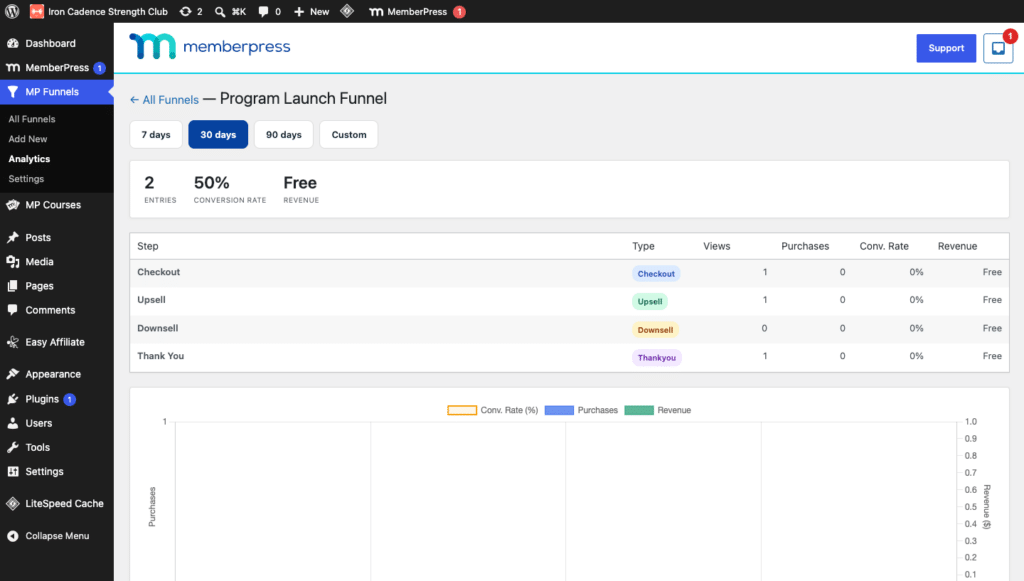1024x581 pixels.
Task: Collapse the admin sidebar menu
Action: pos(57,535)
